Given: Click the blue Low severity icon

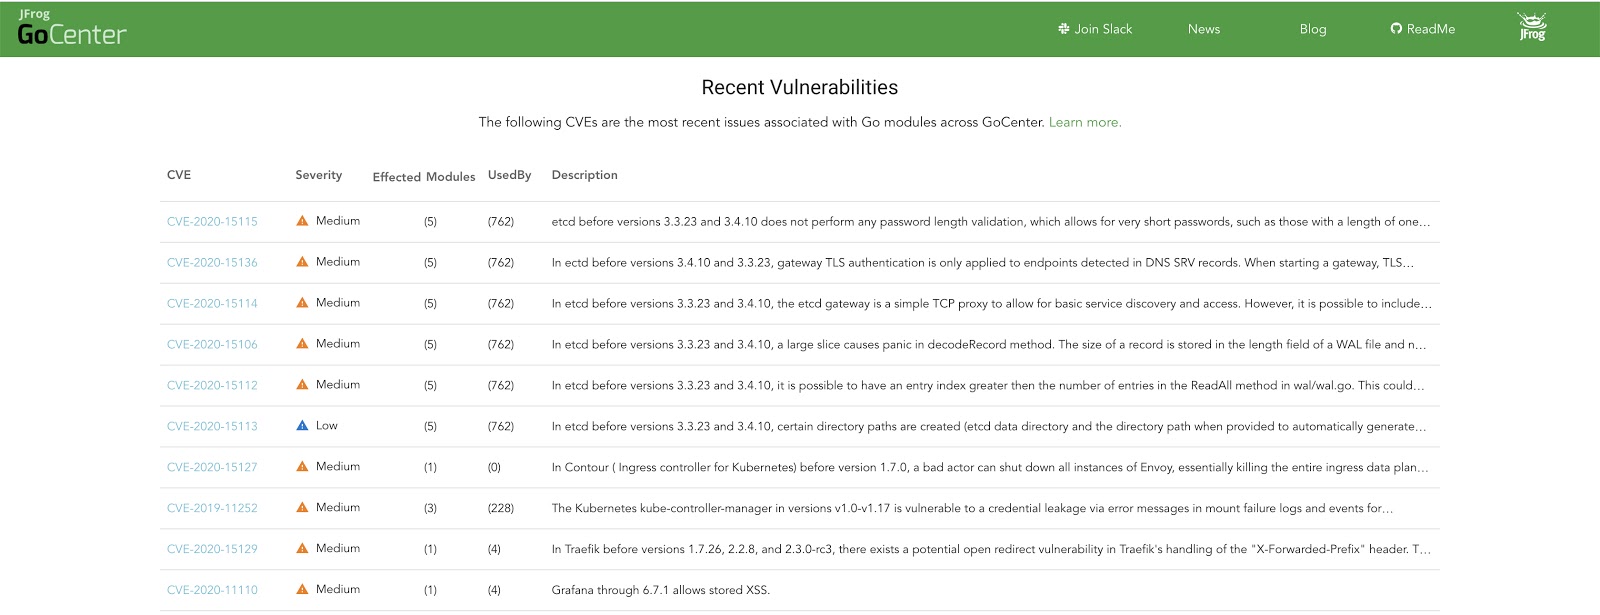Looking at the screenshot, I should click(x=302, y=426).
